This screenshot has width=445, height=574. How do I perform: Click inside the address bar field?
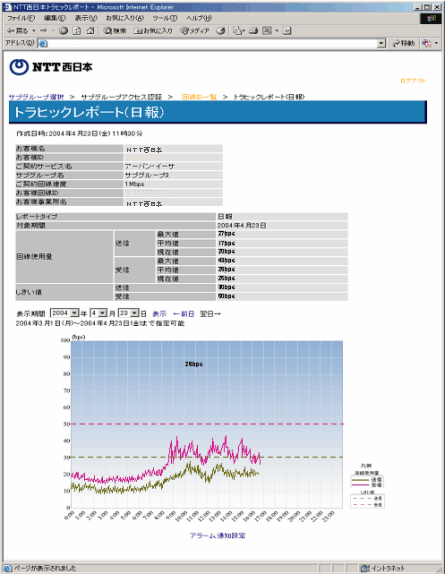click(212, 44)
